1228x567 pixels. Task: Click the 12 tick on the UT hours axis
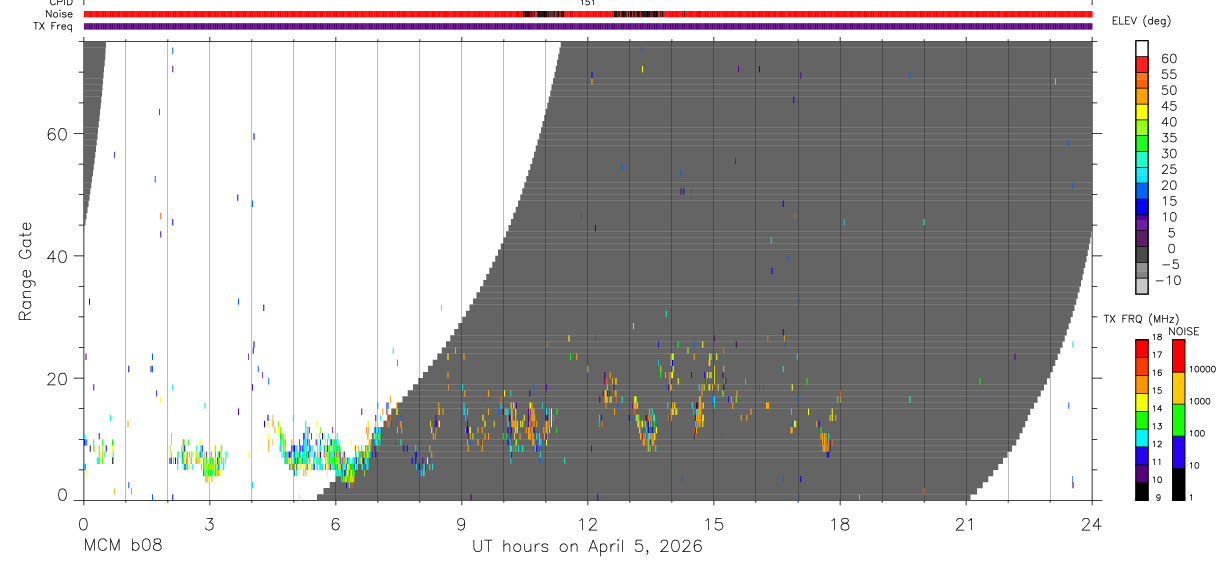587,523
